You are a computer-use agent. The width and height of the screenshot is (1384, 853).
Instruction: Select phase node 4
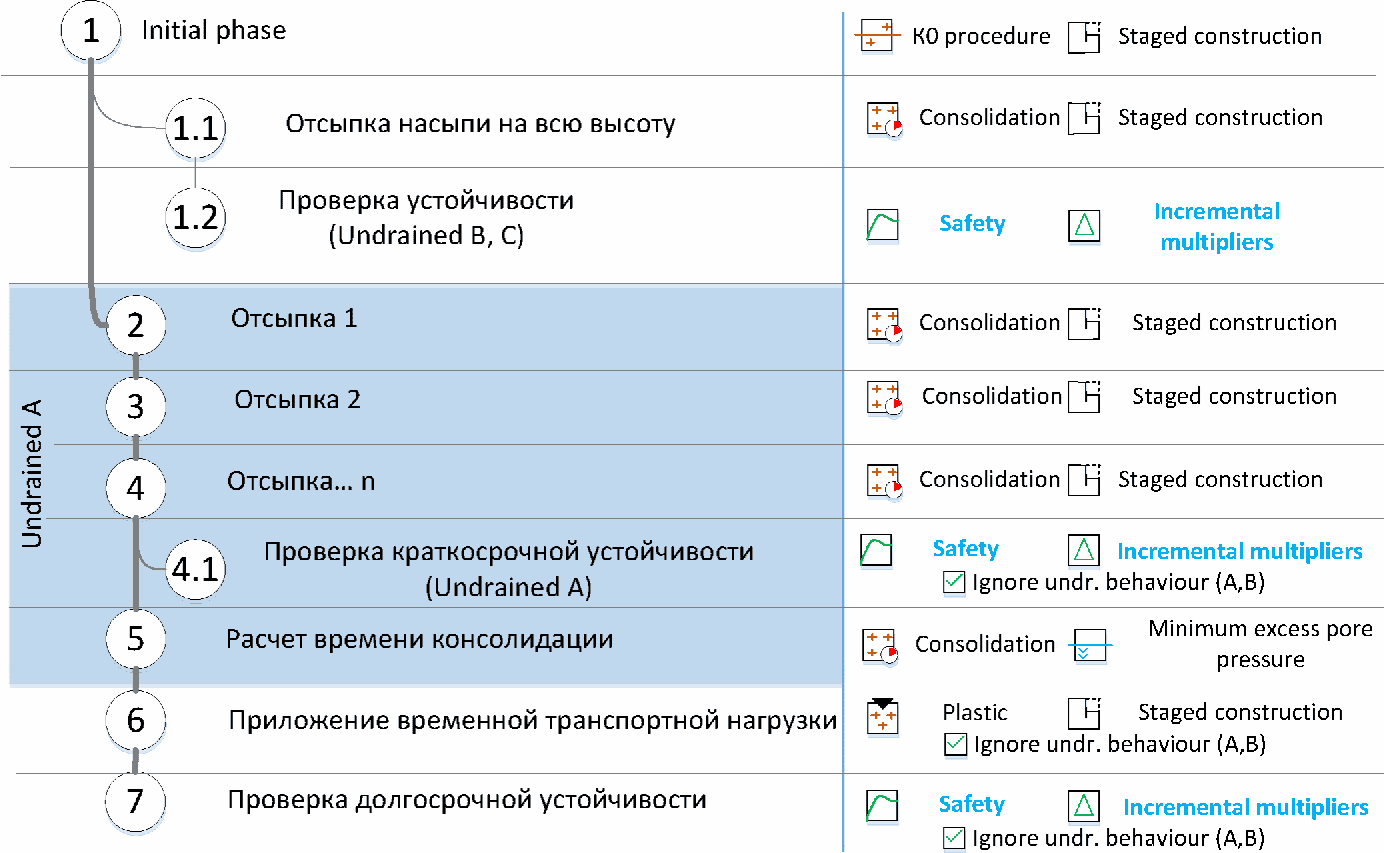(136, 488)
